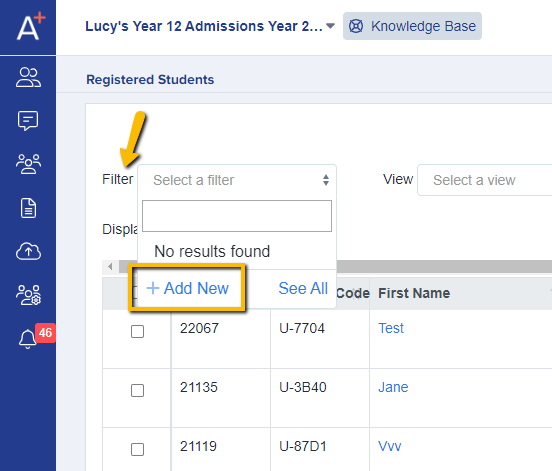The height and width of the screenshot is (471, 552).
Task: Open the cloud upload icon in sidebar
Action: tap(28, 251)
